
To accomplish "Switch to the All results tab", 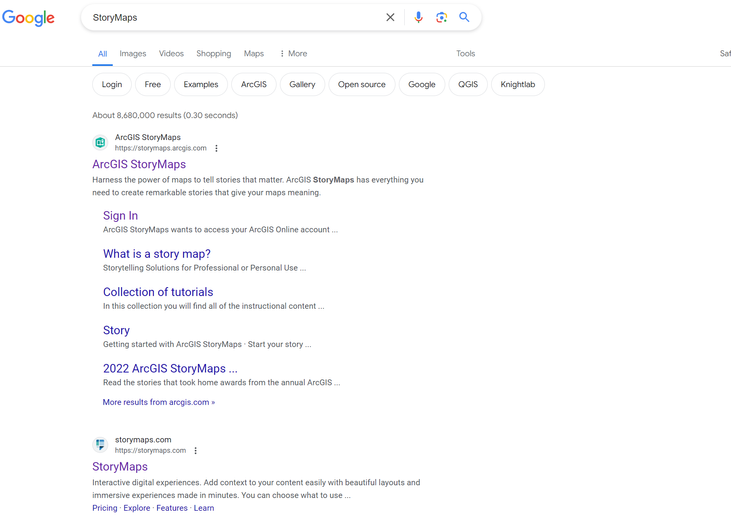I will point(103,54).
